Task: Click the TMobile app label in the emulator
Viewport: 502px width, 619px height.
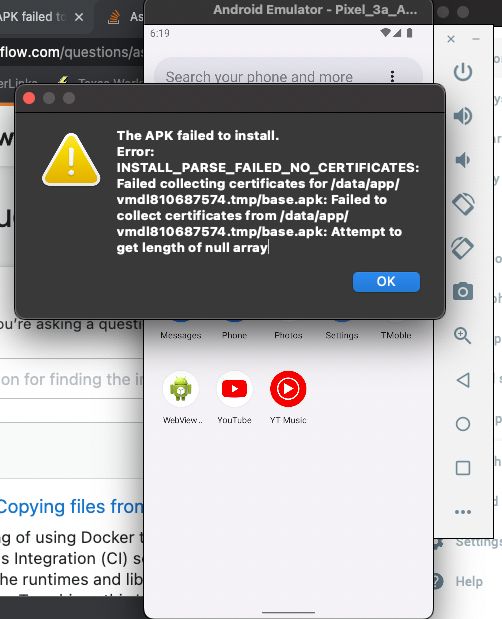Action: (x=396, y=335)
